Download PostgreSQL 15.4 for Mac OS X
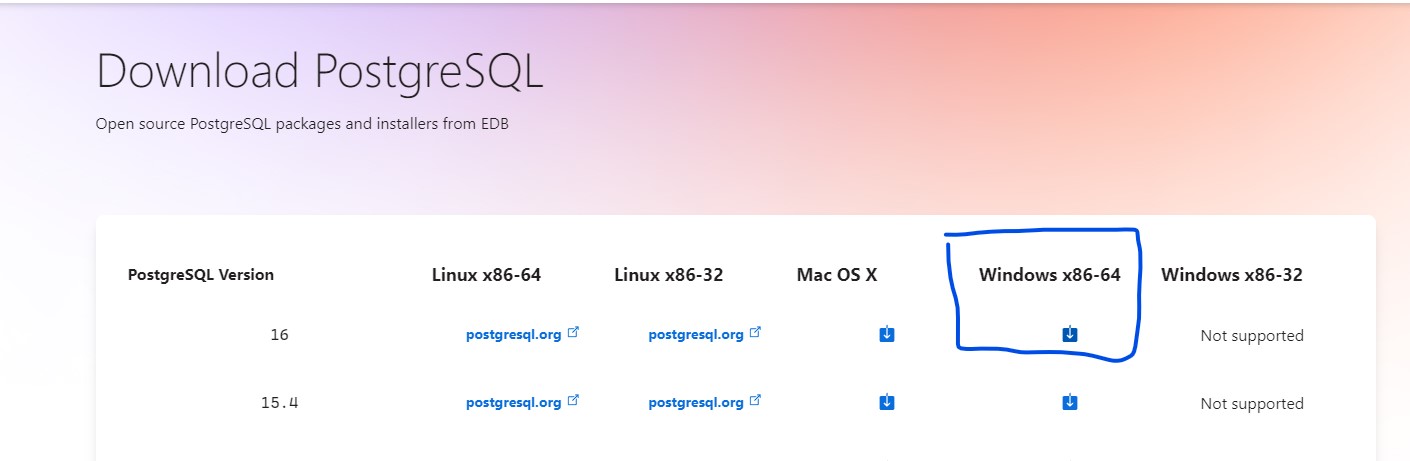Viewport: 1410px width, 461px height. [886, 402]
